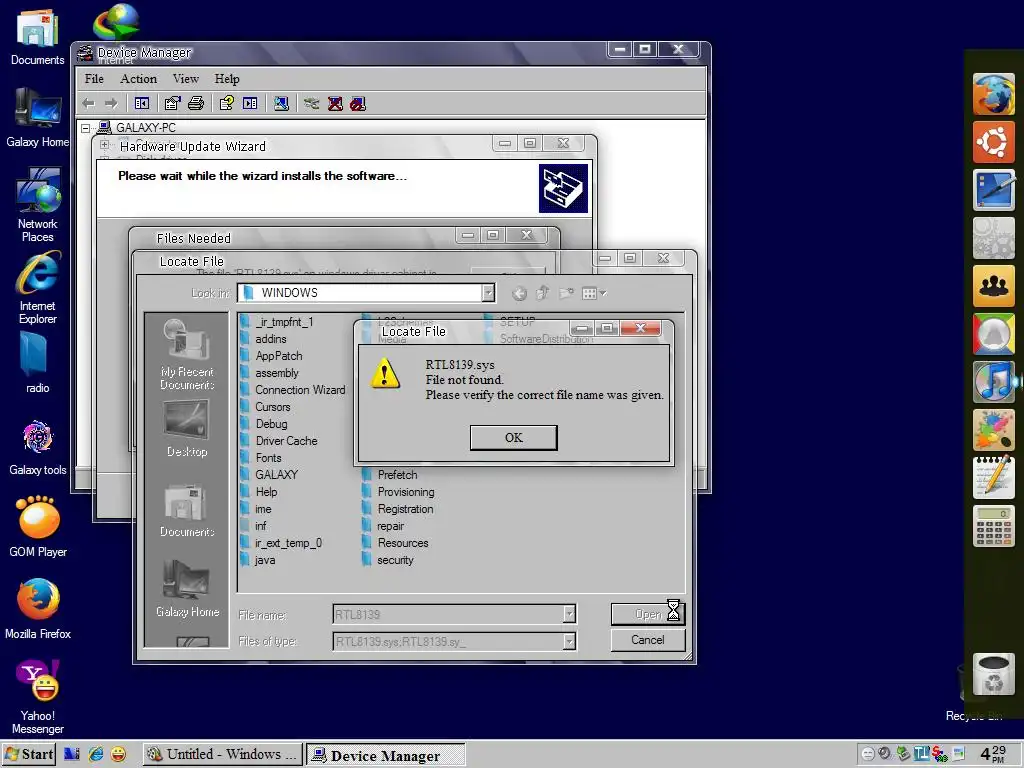Select the Cursors folder
This screenshot has width=1024, height=768.
click(266, 407)
